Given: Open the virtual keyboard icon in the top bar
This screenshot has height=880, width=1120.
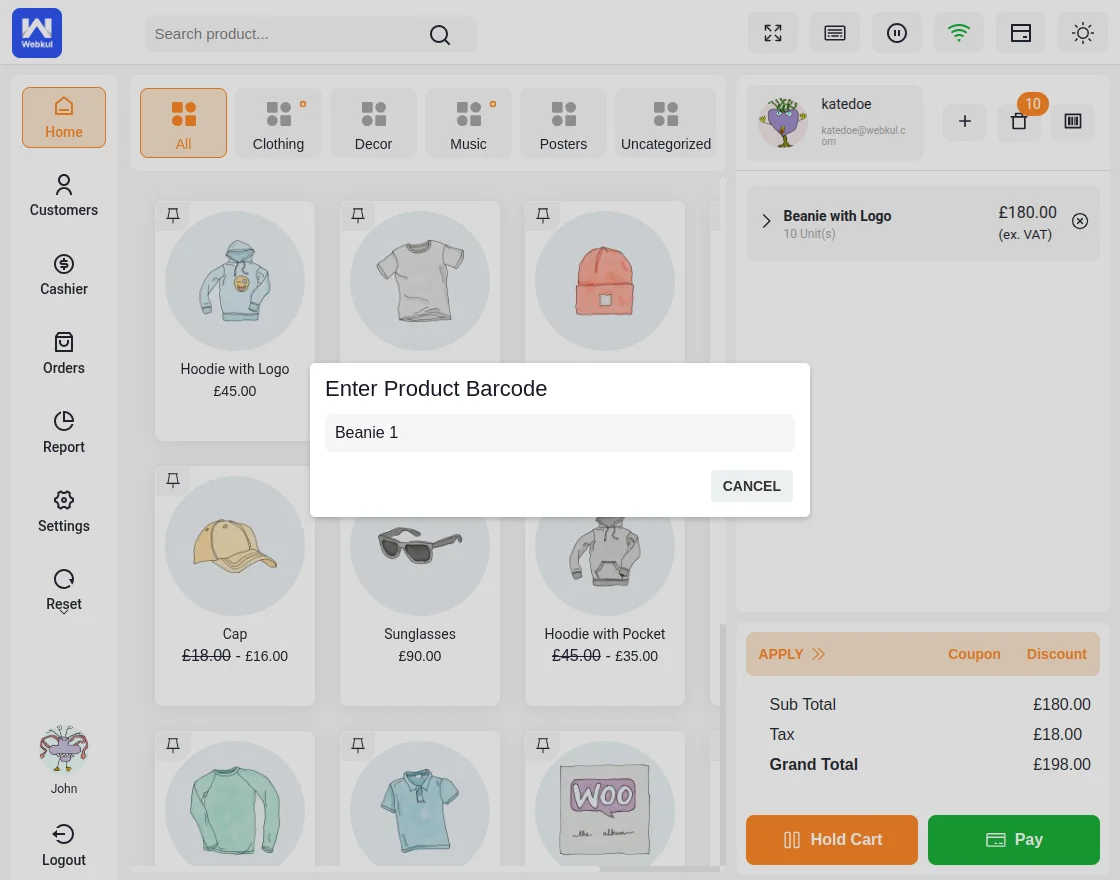Looking at the screenshot, I should click(835, 33).
